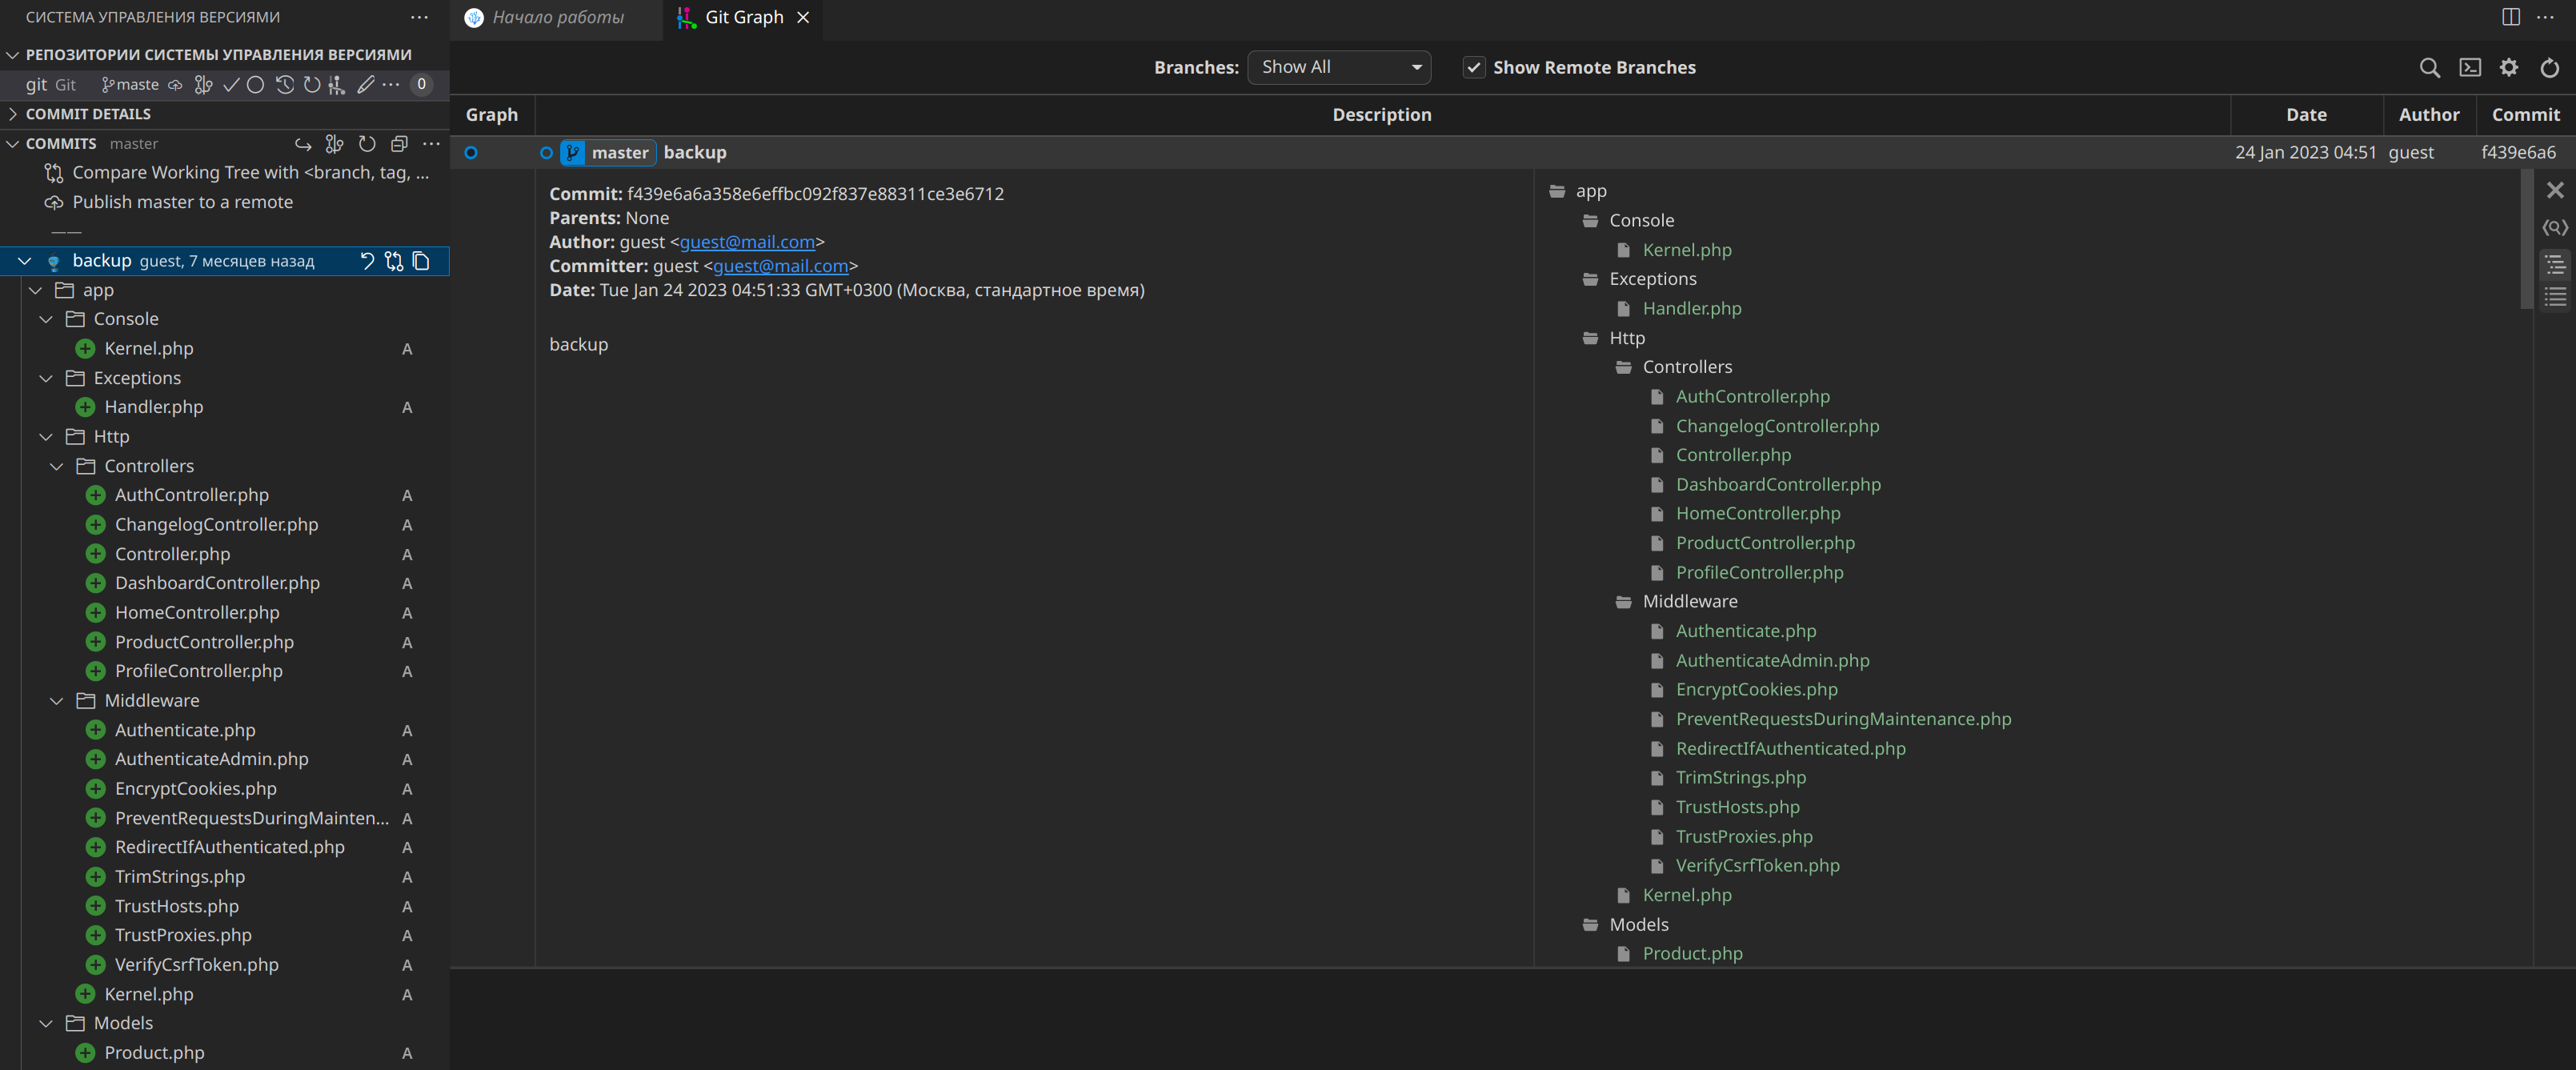Click the master branch label in graph
The height and width of the screenshot is (1070, 2576).
click(608, 153)
